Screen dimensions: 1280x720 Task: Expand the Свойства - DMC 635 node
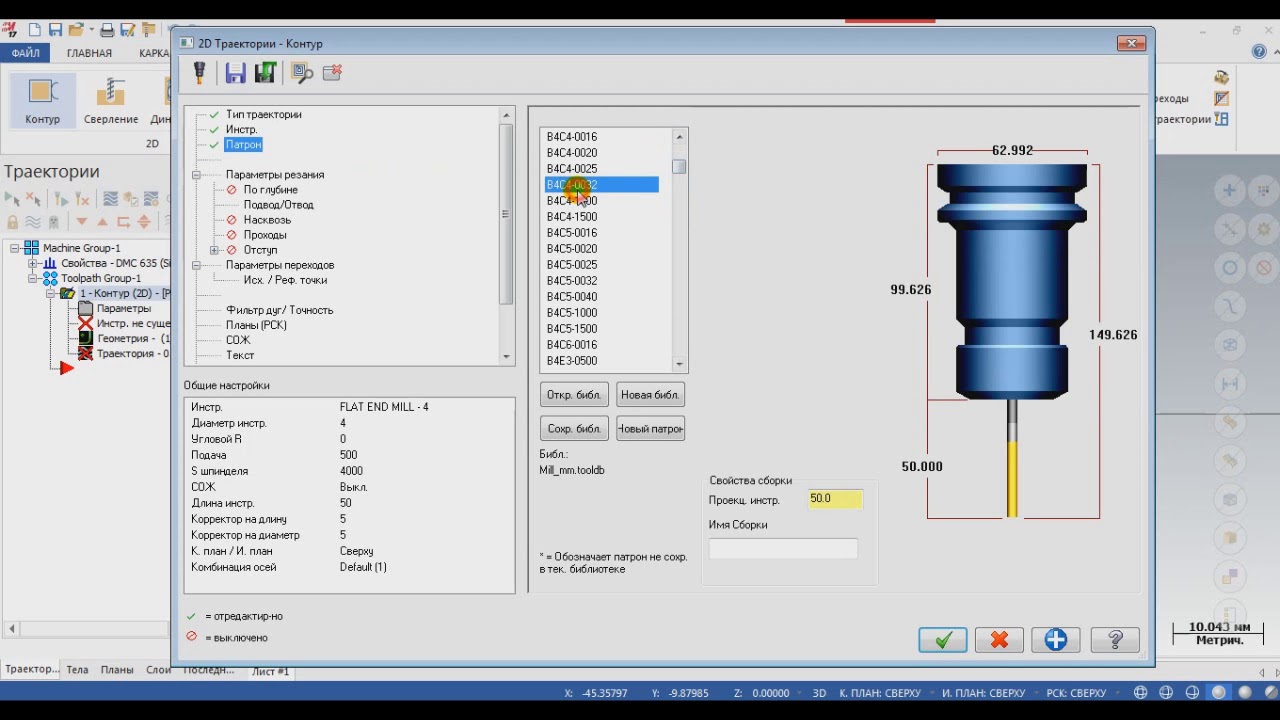pos(32,264)
